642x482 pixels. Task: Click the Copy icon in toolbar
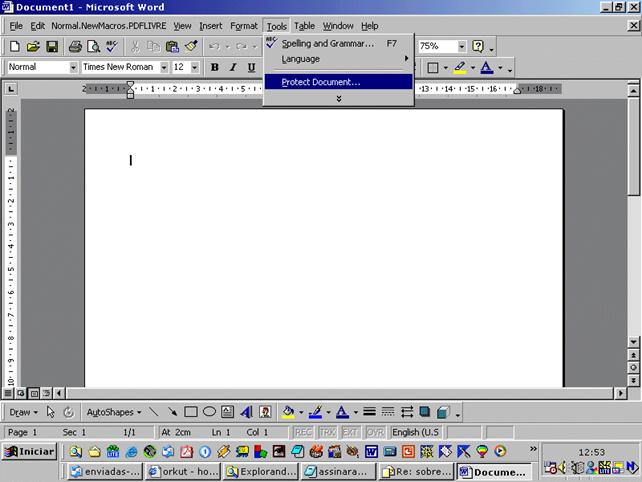point(153,46)
